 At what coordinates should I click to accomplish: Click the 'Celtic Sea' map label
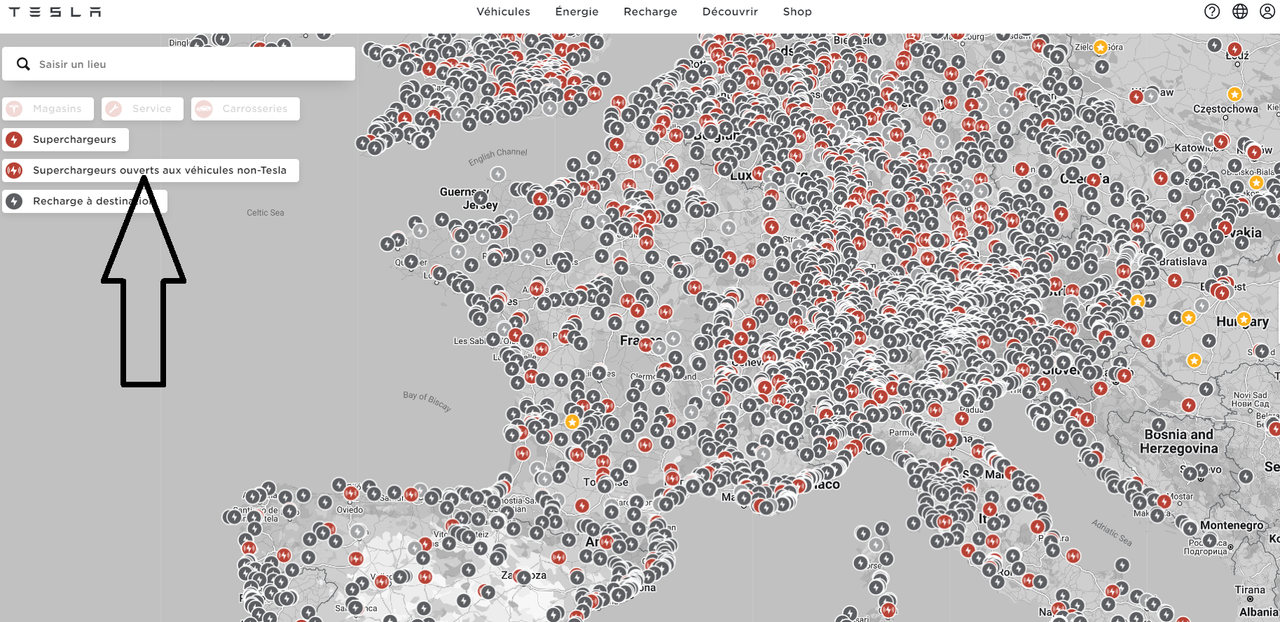point(266,213)
